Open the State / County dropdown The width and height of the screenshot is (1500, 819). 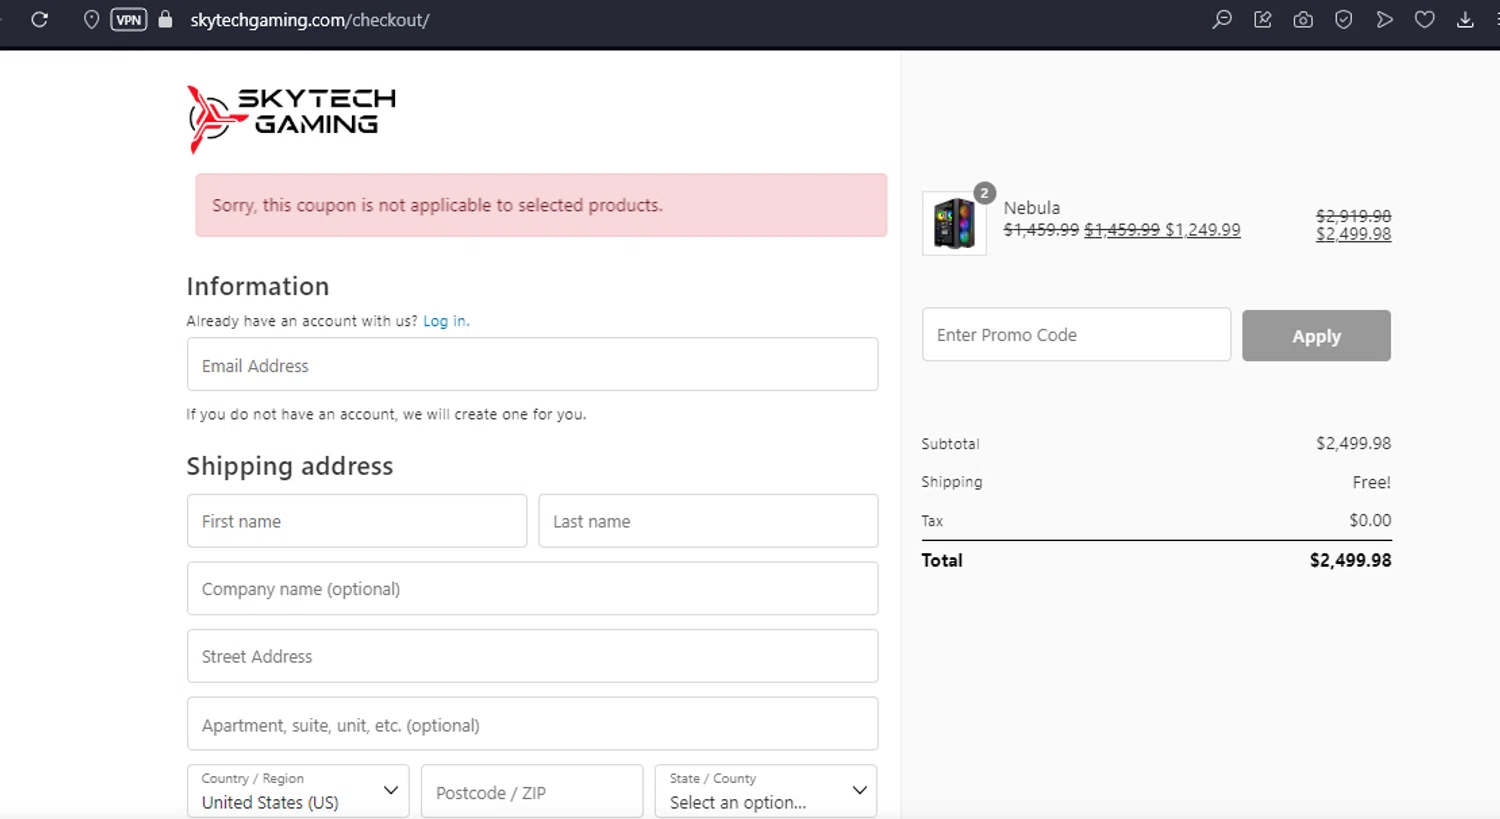766,791
